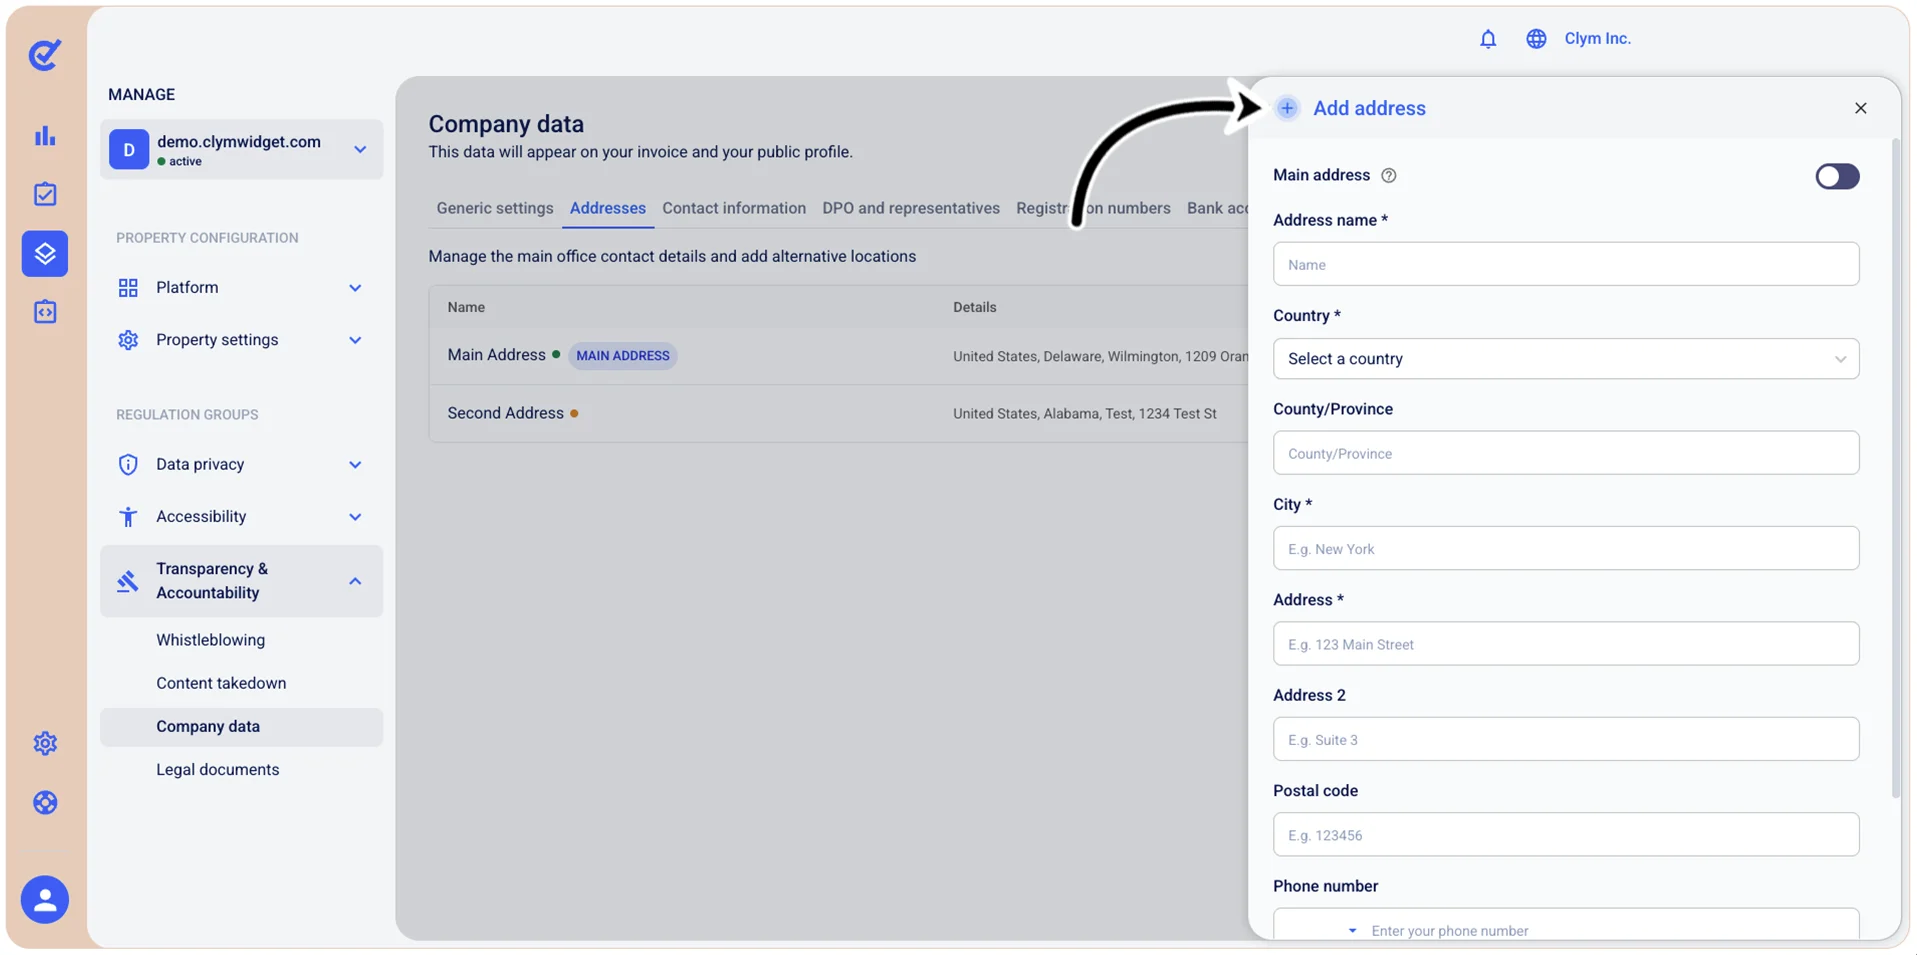Open the language globe icon
The image size is (1917, 955).
pyautogui.click(x=1536, y=39)
